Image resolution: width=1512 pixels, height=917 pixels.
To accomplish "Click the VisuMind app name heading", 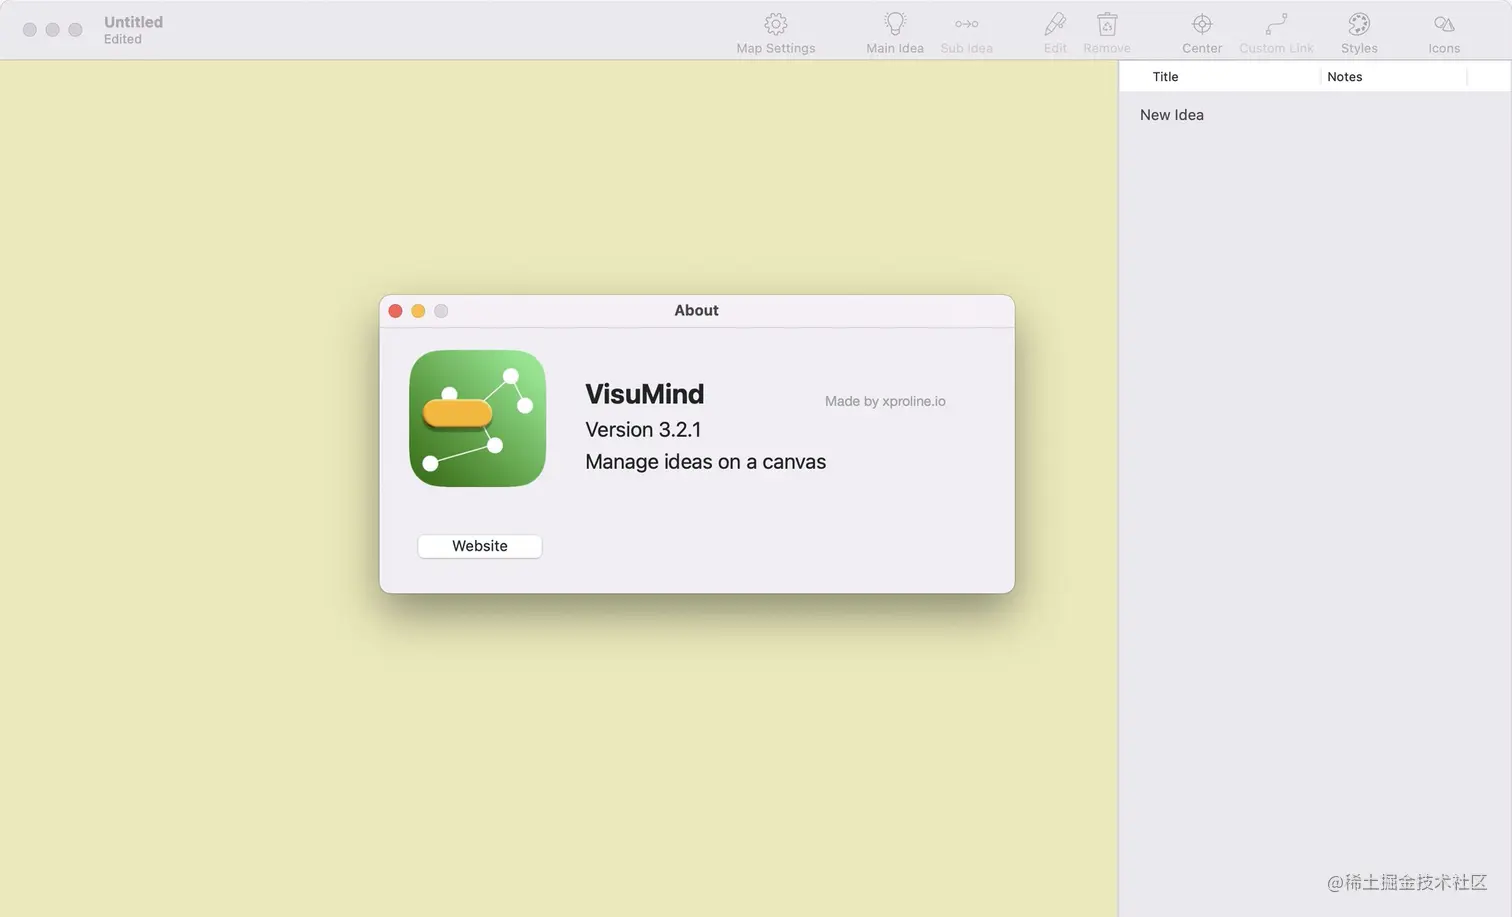I will click(645, 394).
